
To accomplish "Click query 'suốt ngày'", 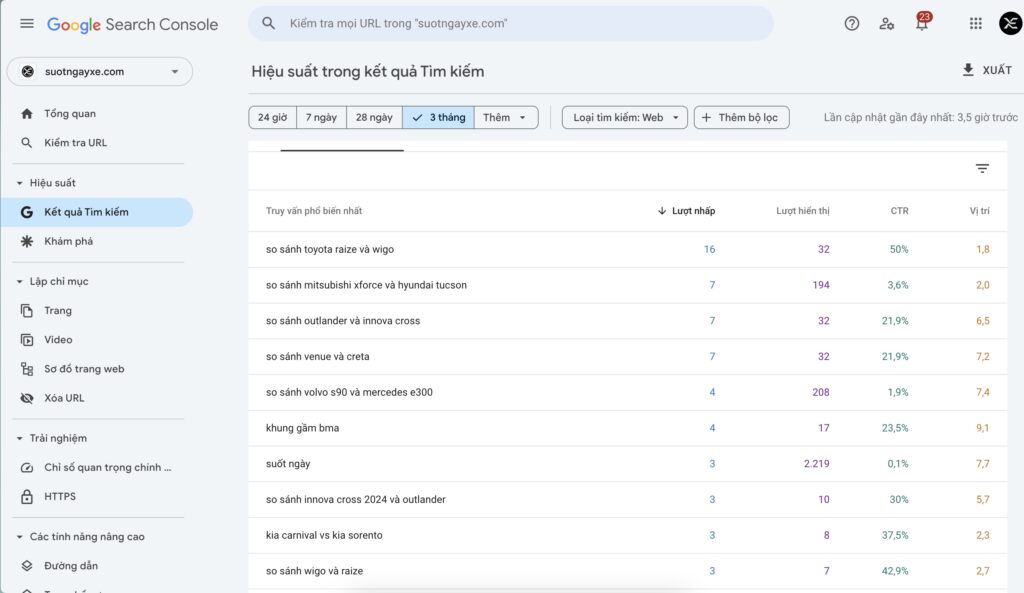I will click(288, 464).
